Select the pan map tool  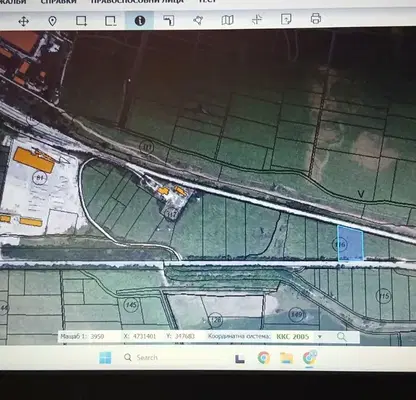click(x=23, y=22)
